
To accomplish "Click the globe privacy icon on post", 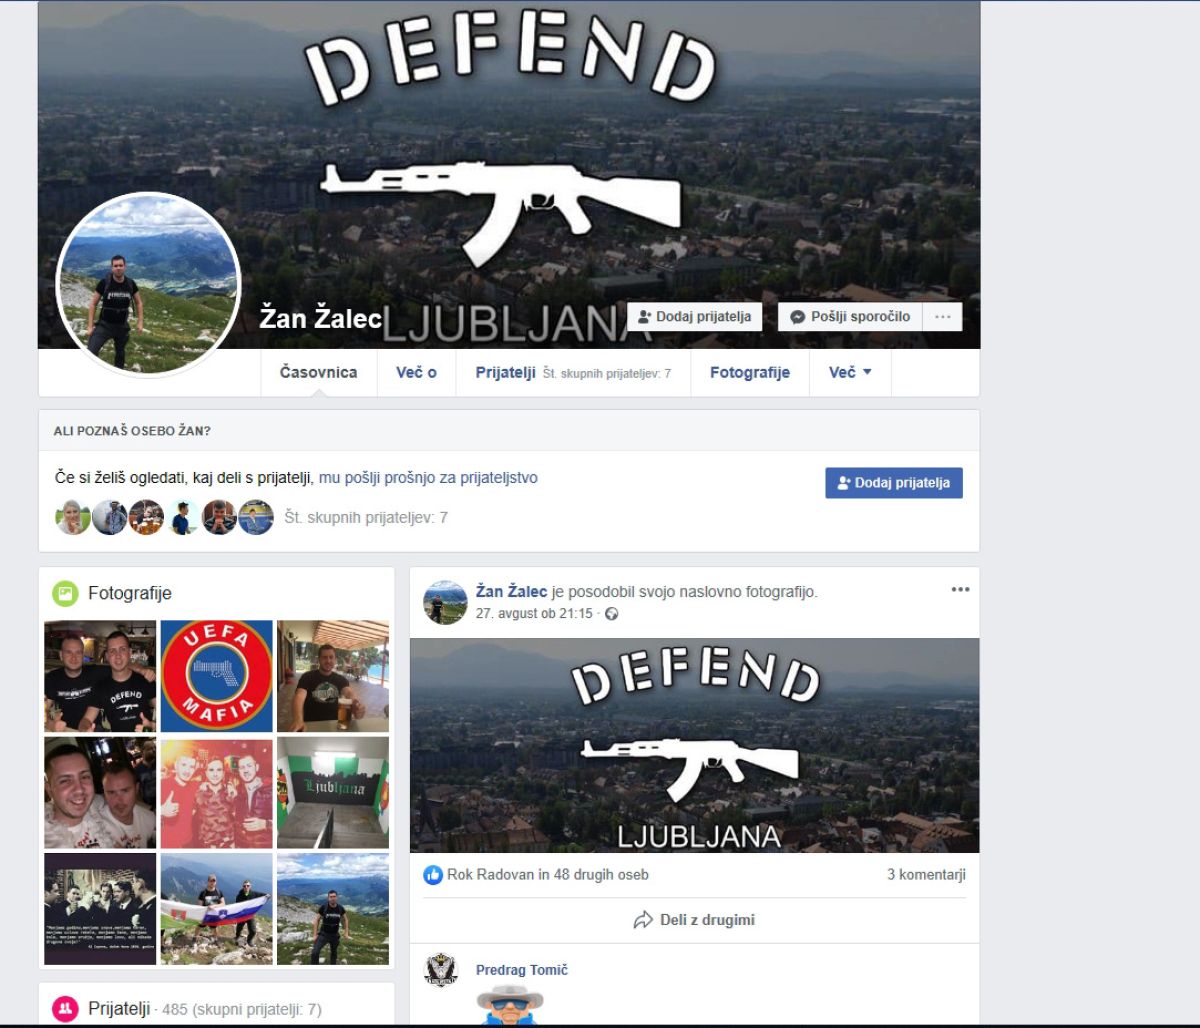I will pyautogui.click(x=612, y=614).
